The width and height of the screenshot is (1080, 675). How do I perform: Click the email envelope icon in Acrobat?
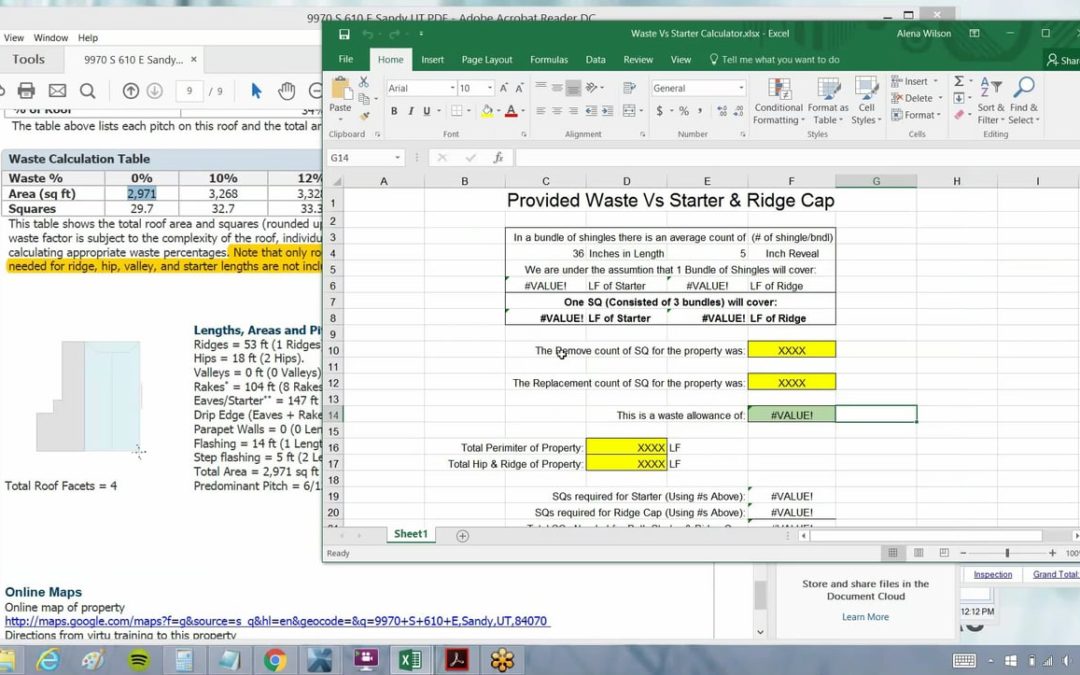tap(57, 90)
